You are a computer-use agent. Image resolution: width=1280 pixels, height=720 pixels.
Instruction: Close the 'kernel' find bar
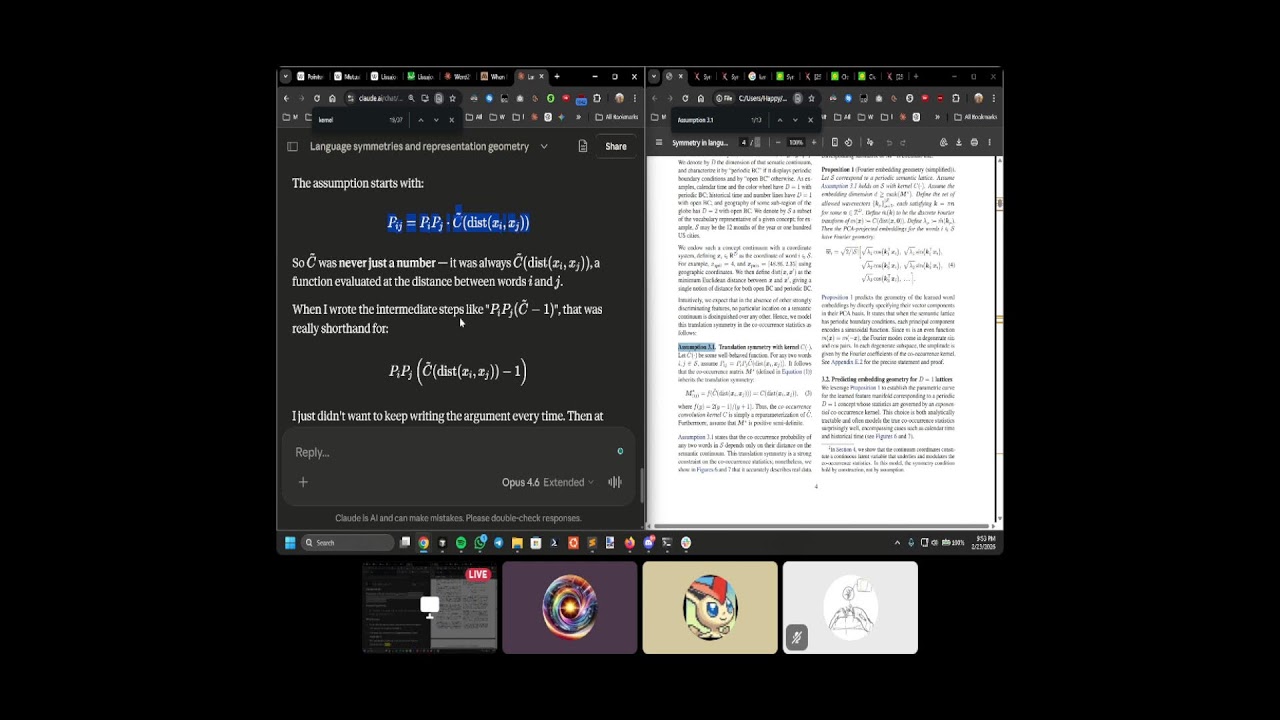point(451,120)
